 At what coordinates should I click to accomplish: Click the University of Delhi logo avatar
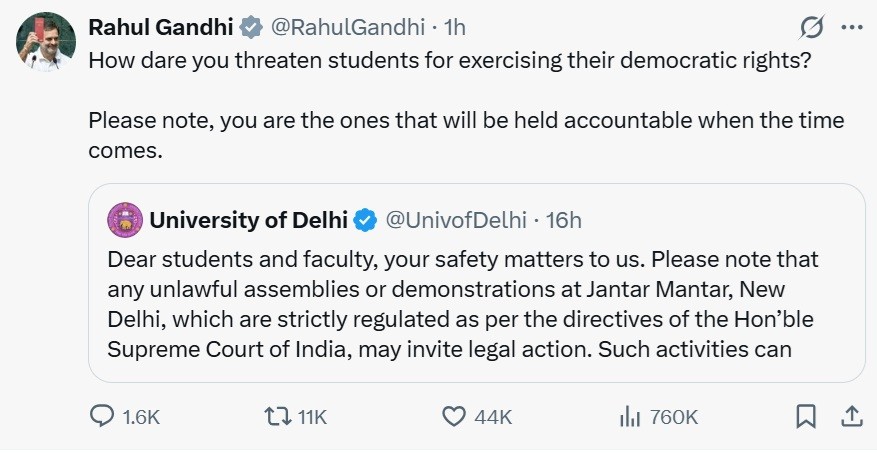(125, 220)
